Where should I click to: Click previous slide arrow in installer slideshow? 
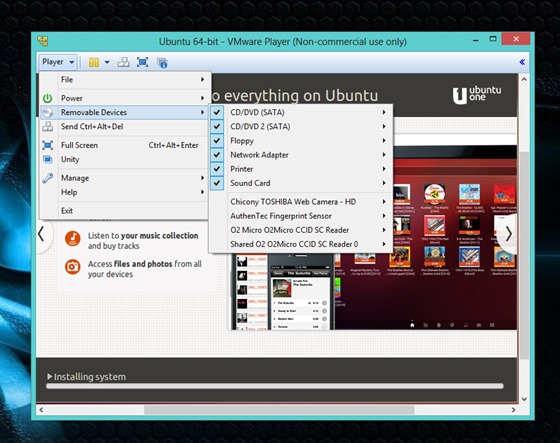click(41, 234)
